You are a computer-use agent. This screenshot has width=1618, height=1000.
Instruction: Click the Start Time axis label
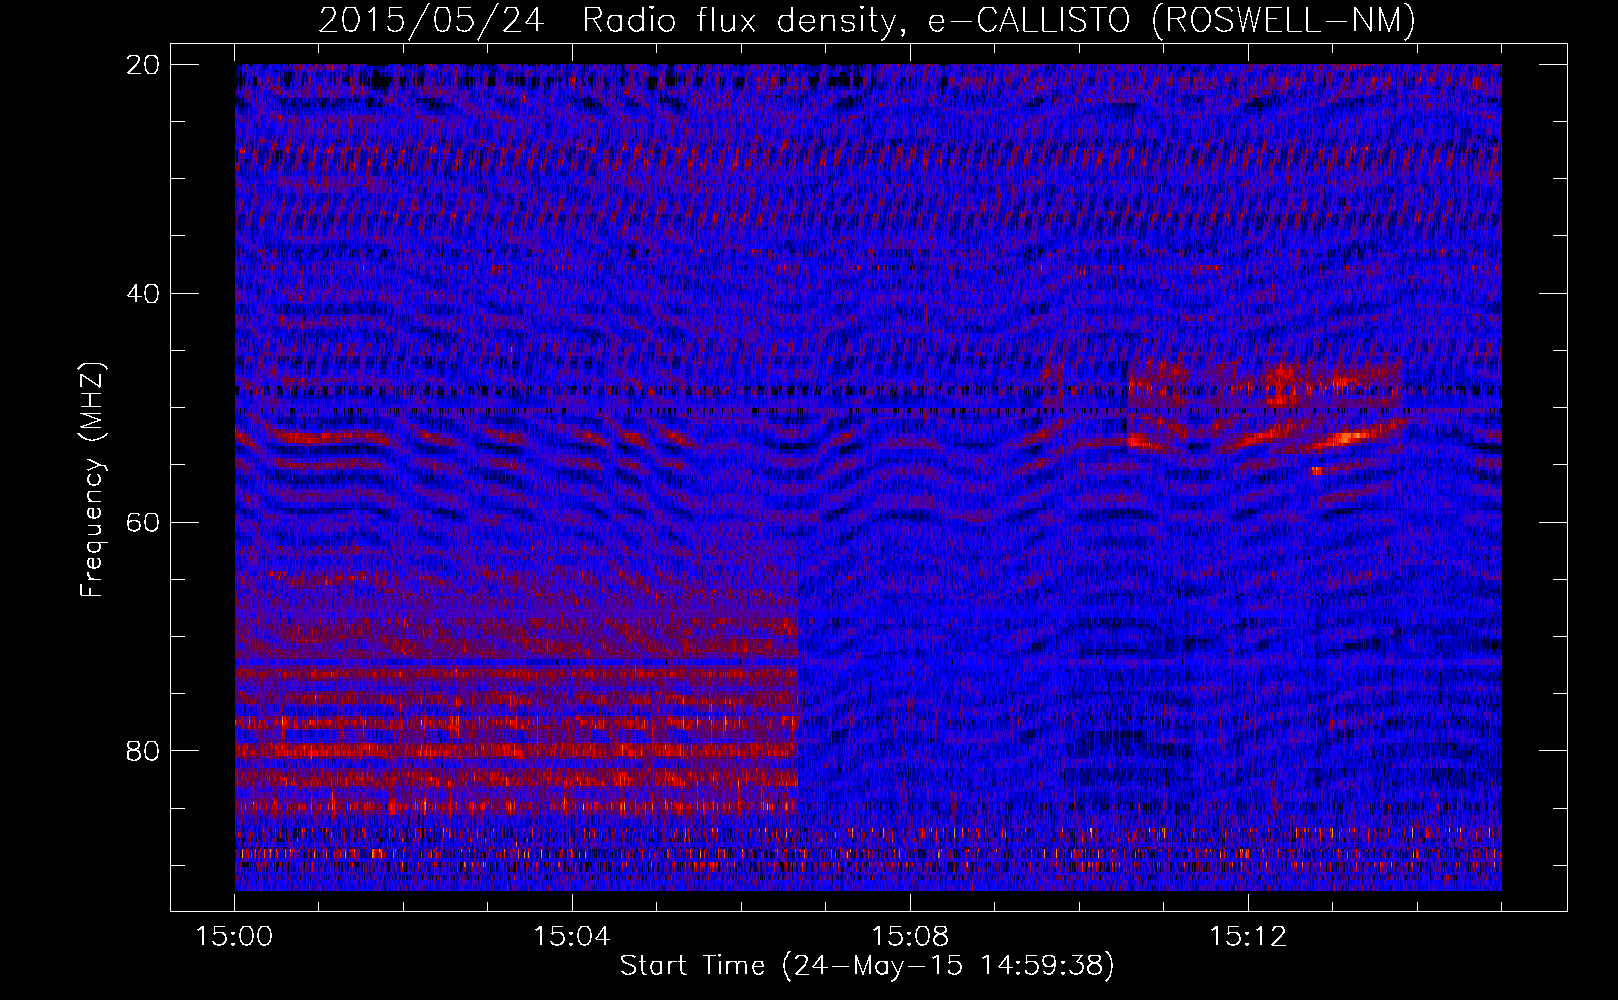click(x=867, y=966)
